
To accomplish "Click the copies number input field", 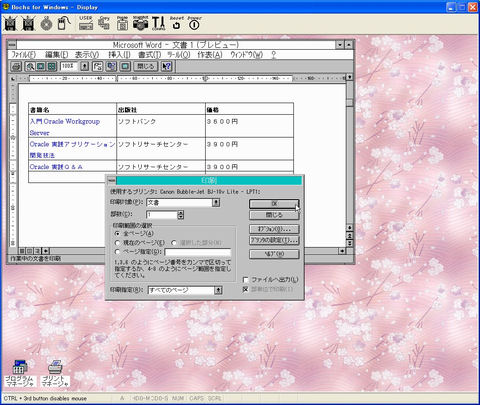I will (162, 215).
